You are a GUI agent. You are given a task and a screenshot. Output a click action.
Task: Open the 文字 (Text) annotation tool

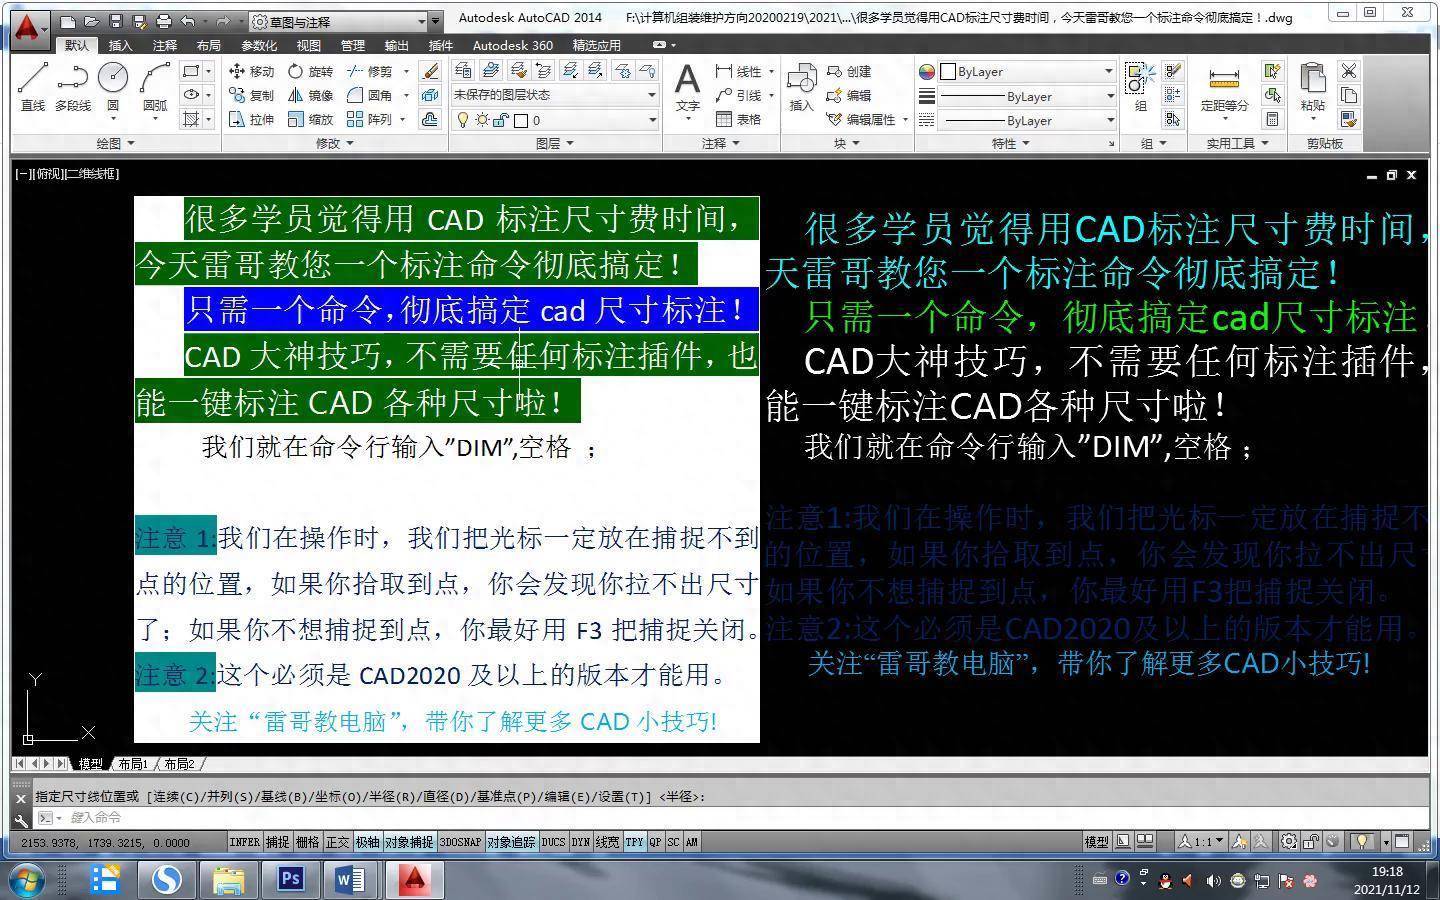tap(687, 86)
